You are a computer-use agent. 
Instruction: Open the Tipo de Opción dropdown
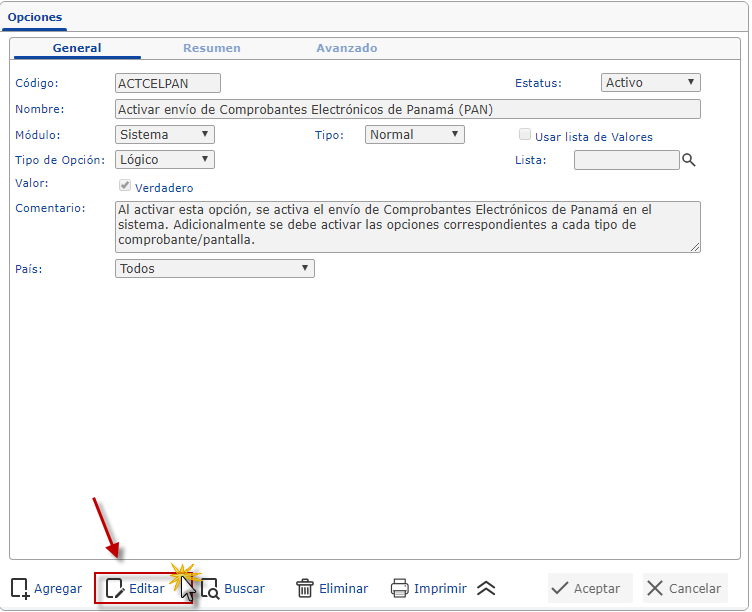(164, 159)
